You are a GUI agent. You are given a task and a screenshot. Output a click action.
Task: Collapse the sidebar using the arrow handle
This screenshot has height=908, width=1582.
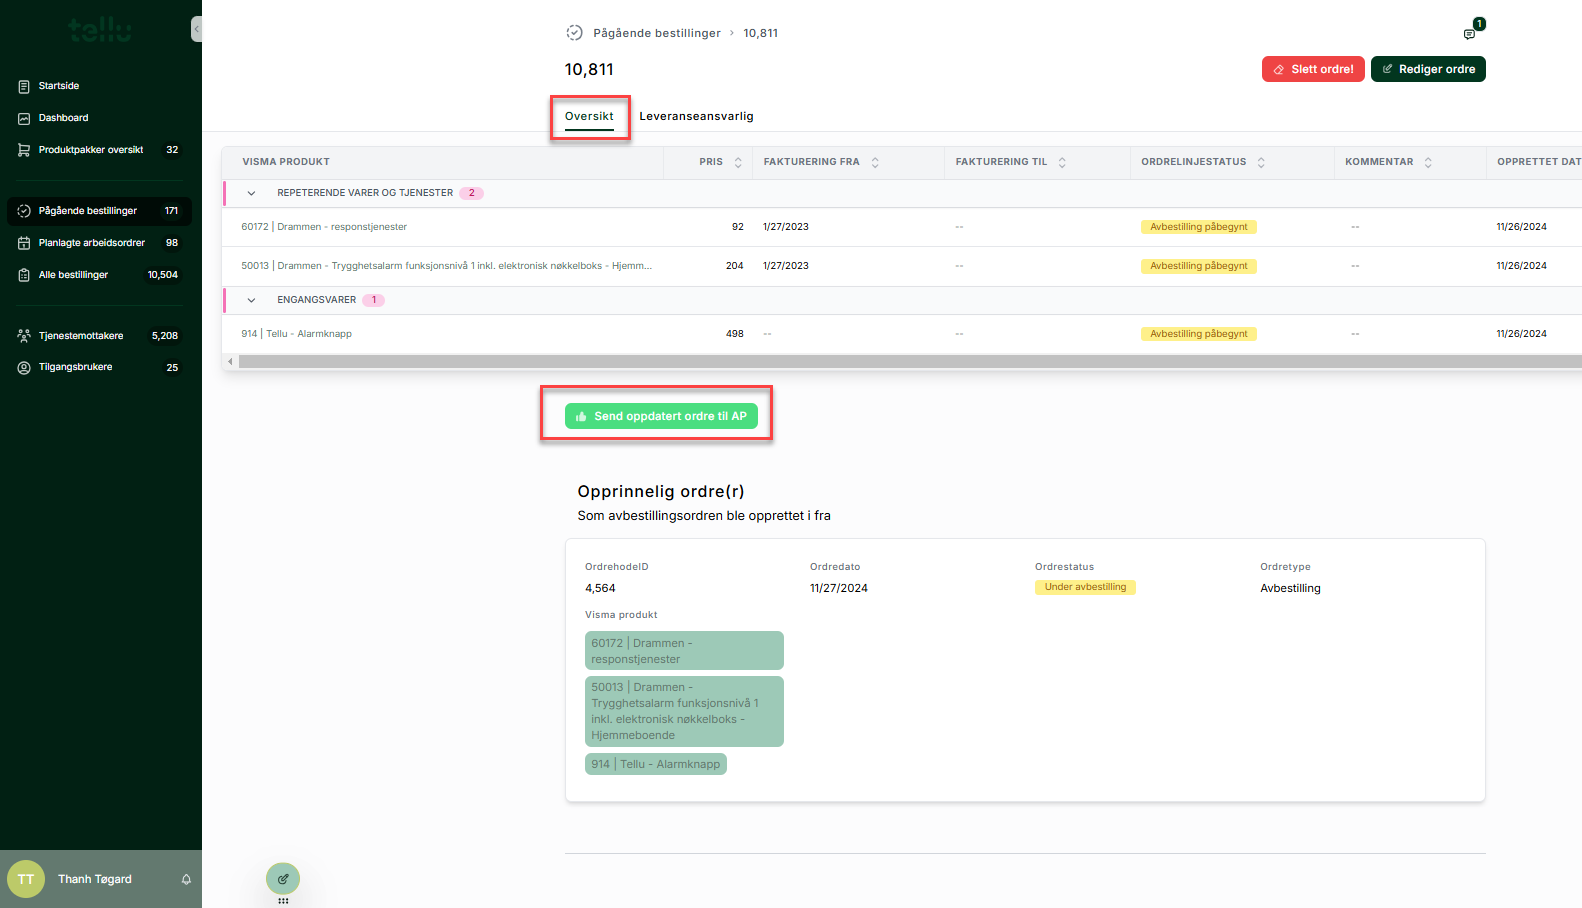click(x=196, y=29)
